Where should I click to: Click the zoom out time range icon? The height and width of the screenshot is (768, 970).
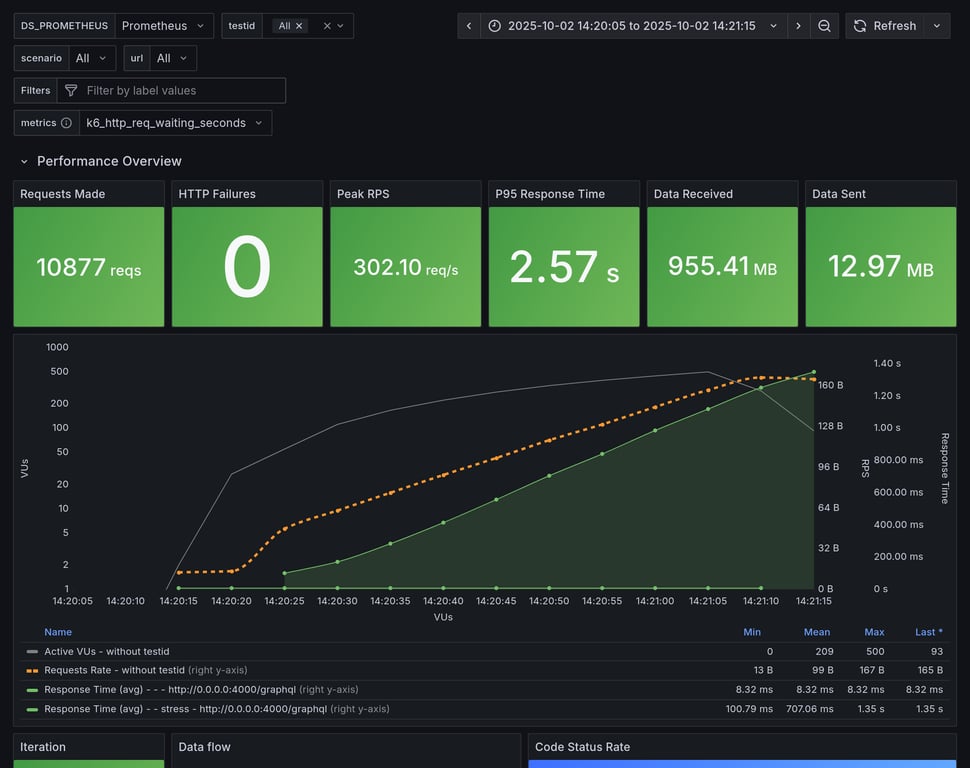(x=824, y=26)
